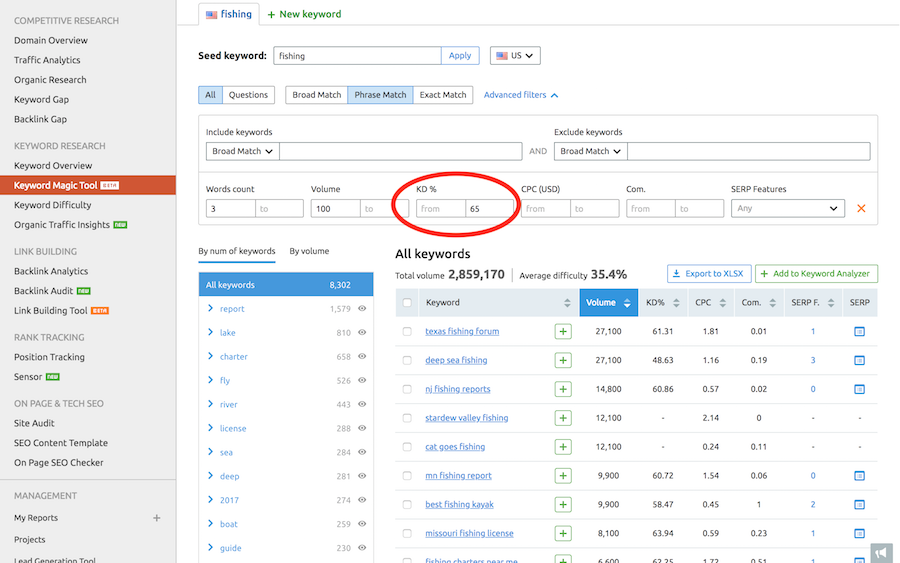Tick checkbox for deep sea fishing

[x=407, y=360]
